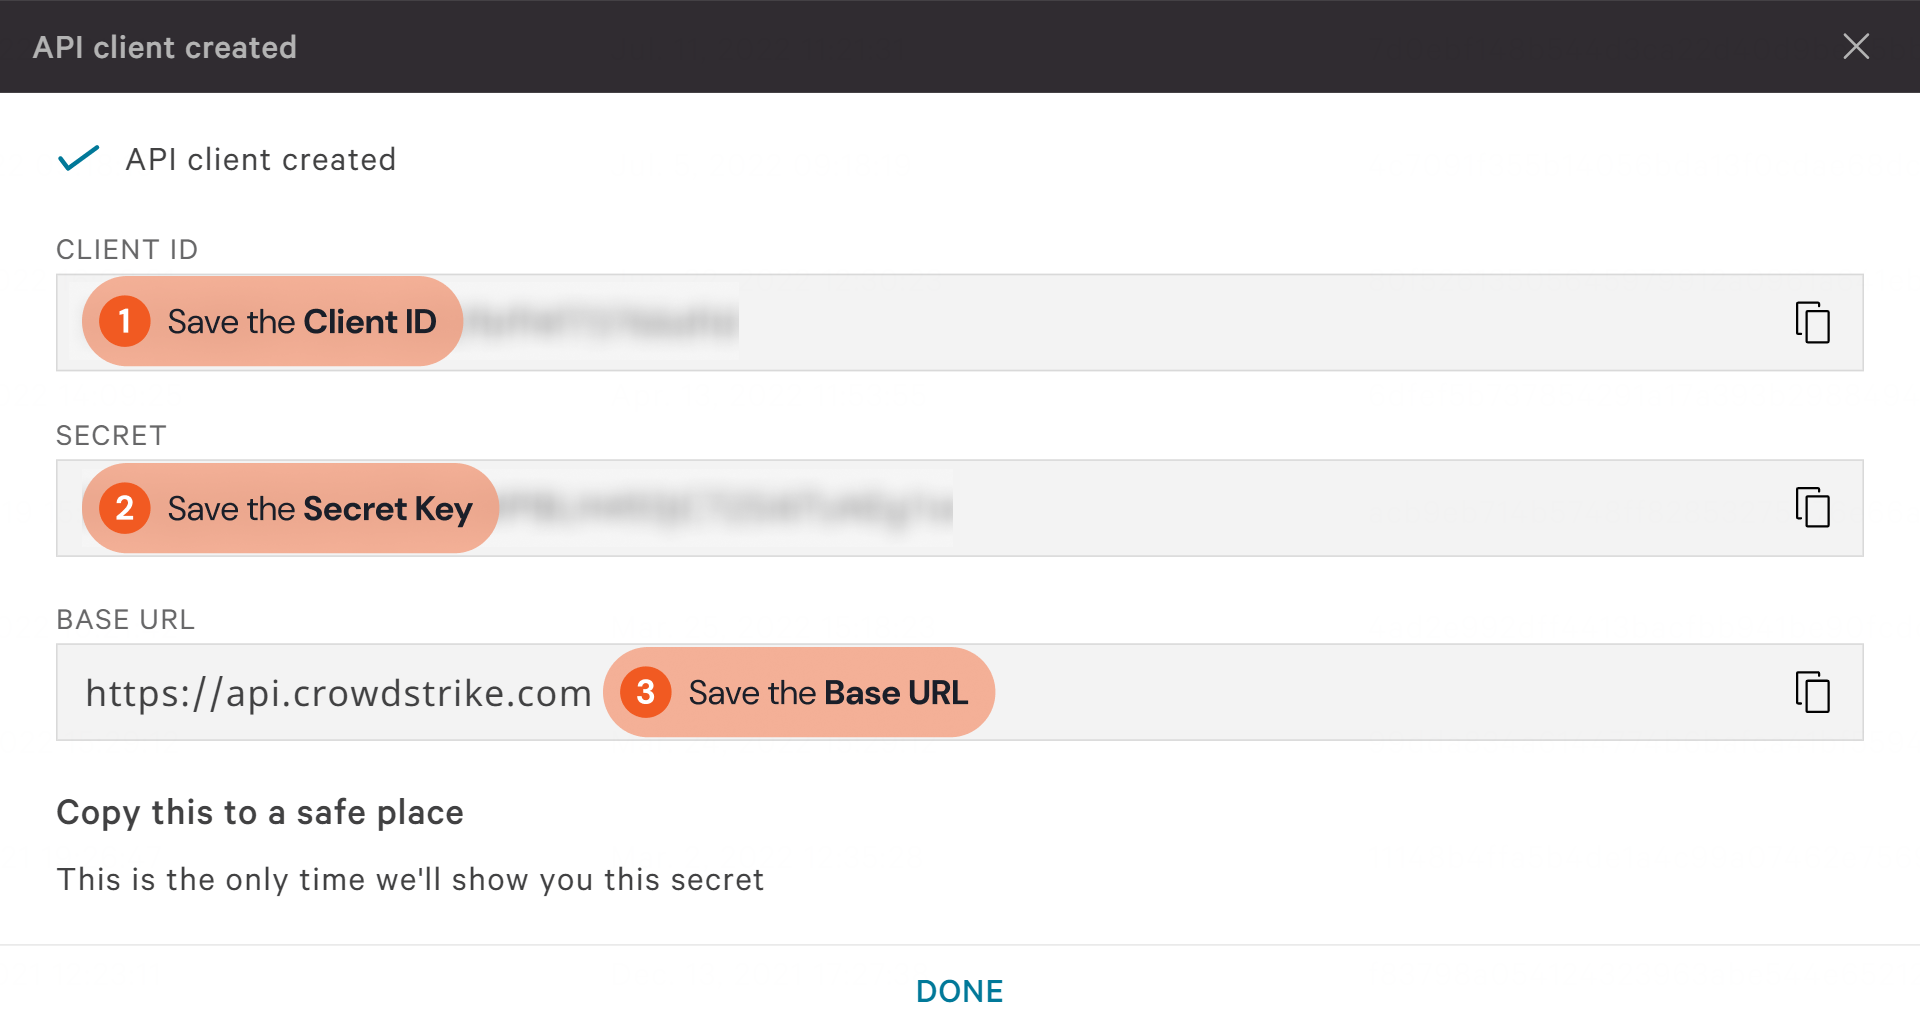This screenshot has width=1920, height=1035.
Task: Select the https://api.crowdstrike.com URL text
Action: point(338,693)
